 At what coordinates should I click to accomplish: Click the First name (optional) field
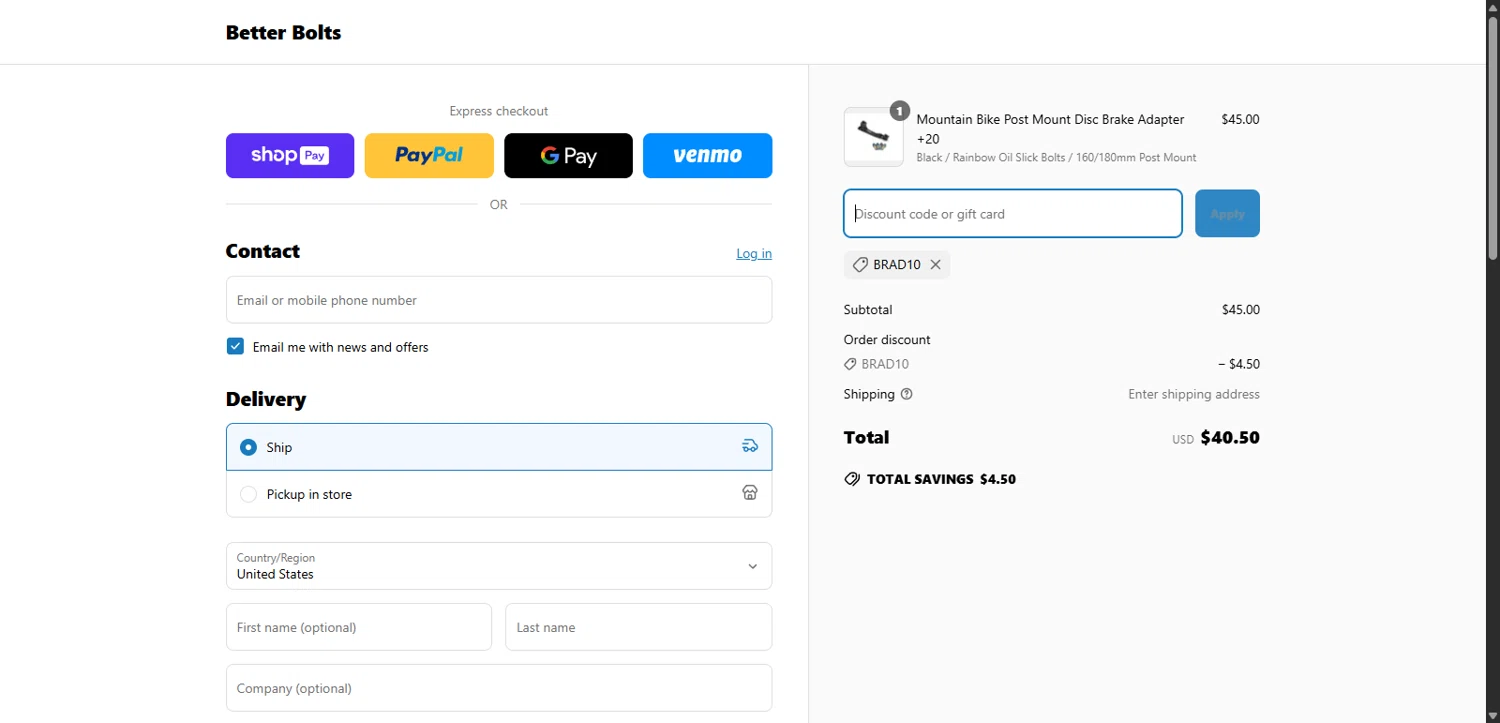(x=359, y=627)
